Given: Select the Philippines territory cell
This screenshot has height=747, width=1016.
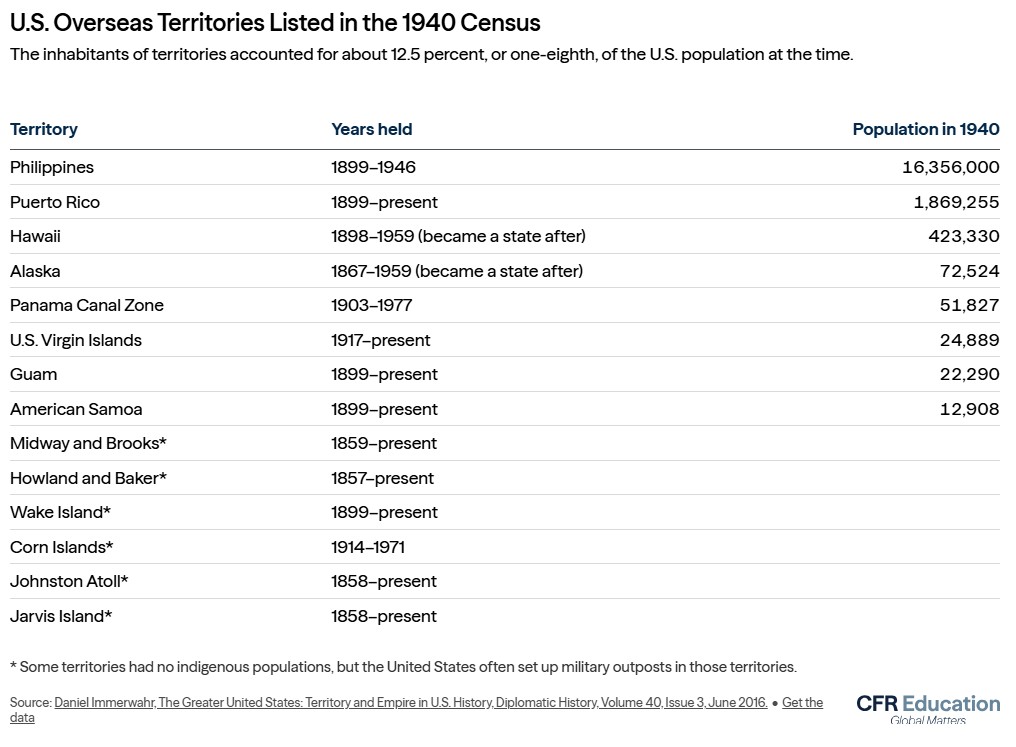Looking at the screenshot, I should pyautogui.click(x=52, y=167).
